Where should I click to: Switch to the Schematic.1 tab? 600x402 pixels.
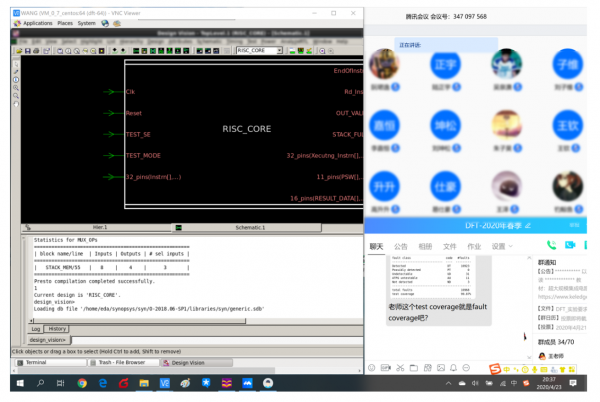[247, 228]
